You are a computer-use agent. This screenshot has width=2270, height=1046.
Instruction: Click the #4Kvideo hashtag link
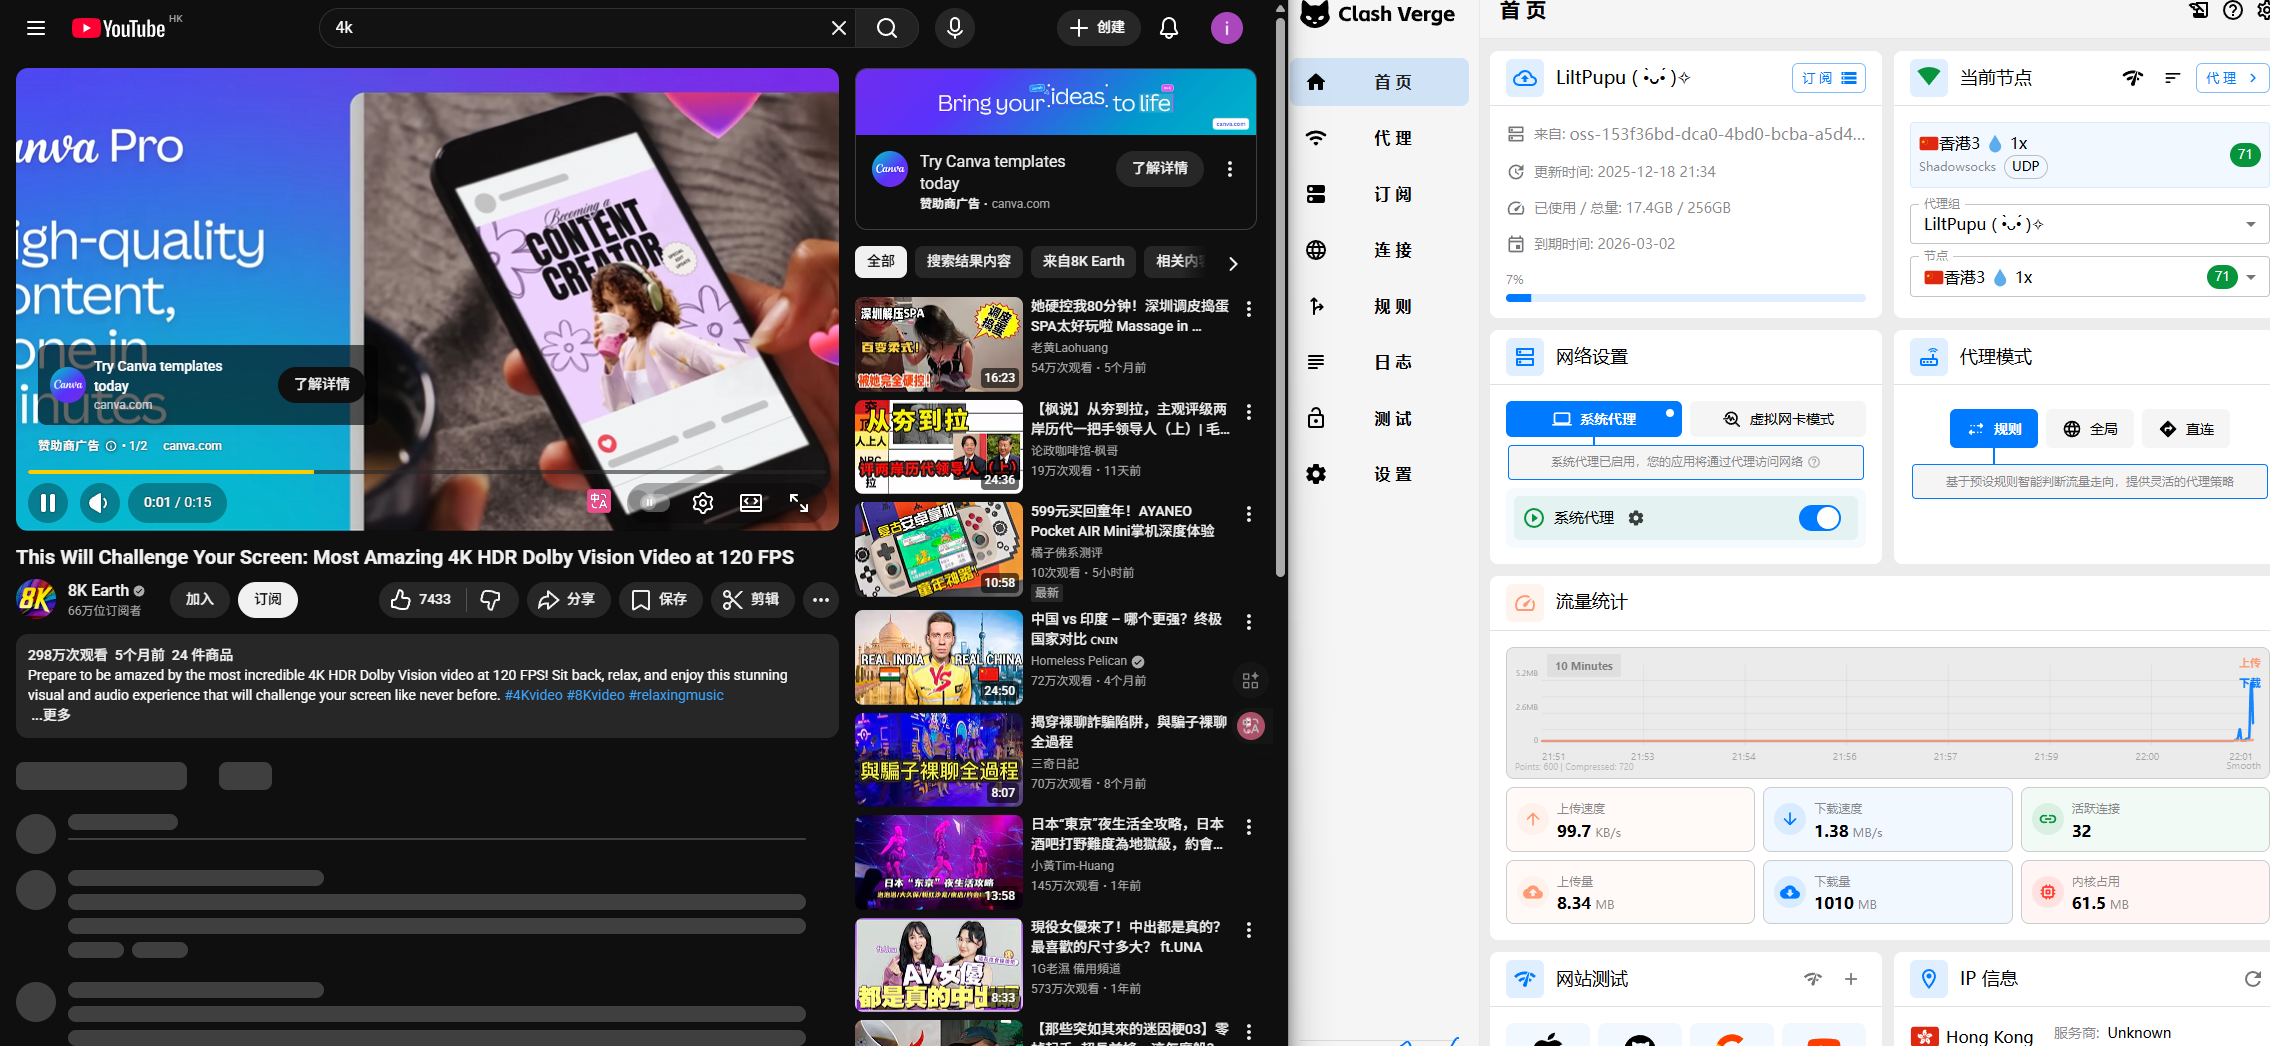point(533,695)
